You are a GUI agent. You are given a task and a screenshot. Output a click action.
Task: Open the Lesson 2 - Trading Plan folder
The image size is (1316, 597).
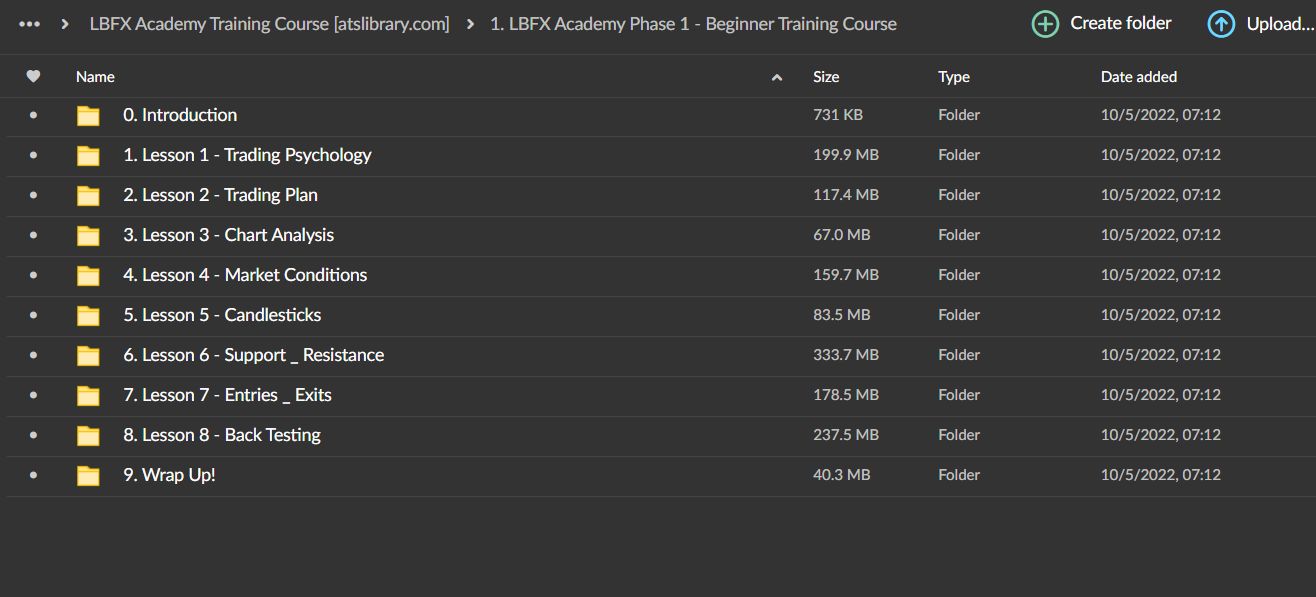coord(220,195)
